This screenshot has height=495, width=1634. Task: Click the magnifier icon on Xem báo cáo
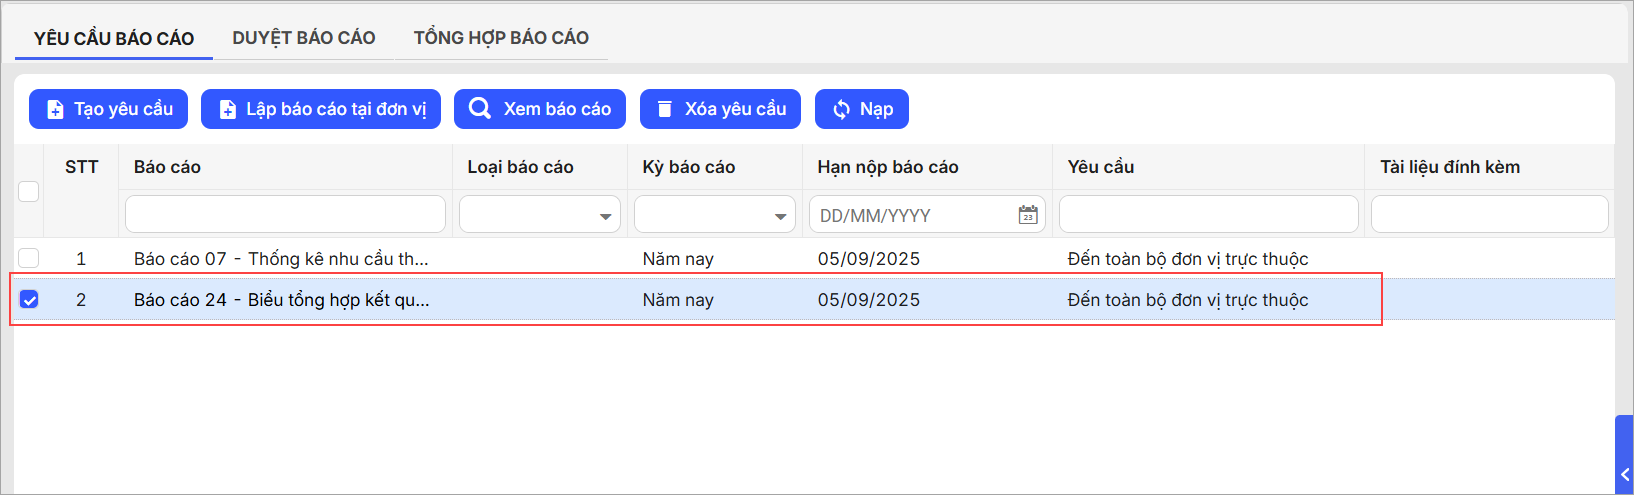480,109
